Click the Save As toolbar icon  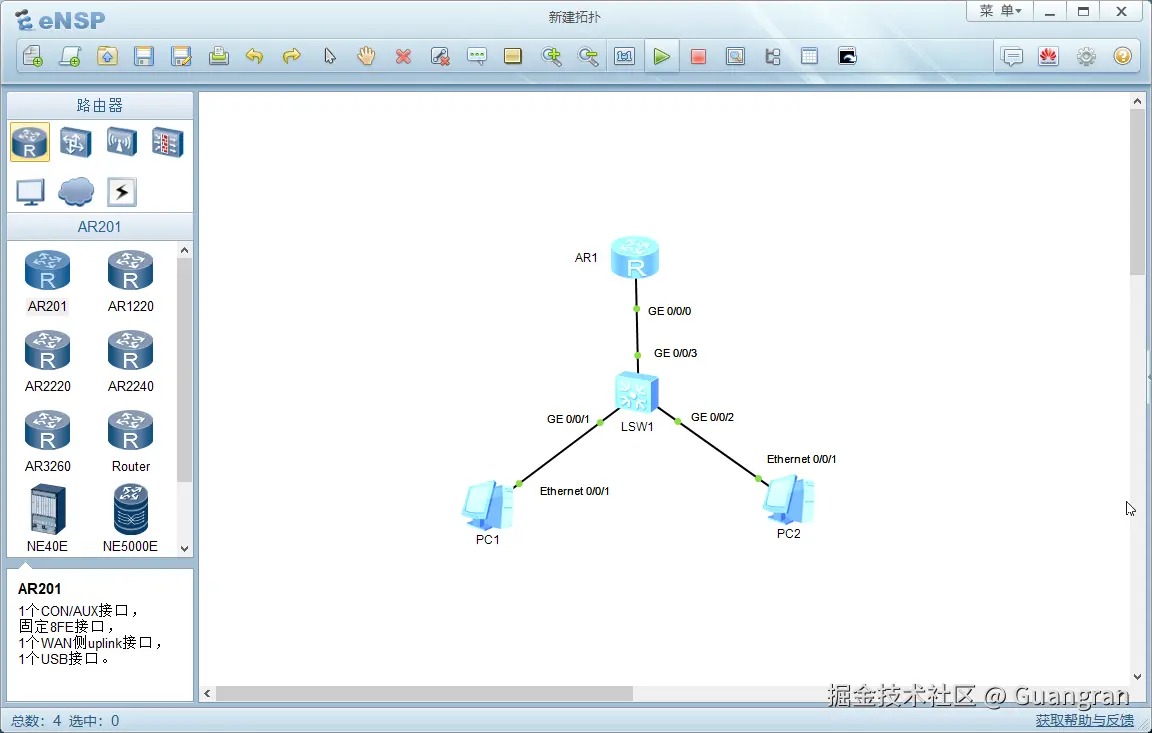pyautogui.click(x=181, y=57)
